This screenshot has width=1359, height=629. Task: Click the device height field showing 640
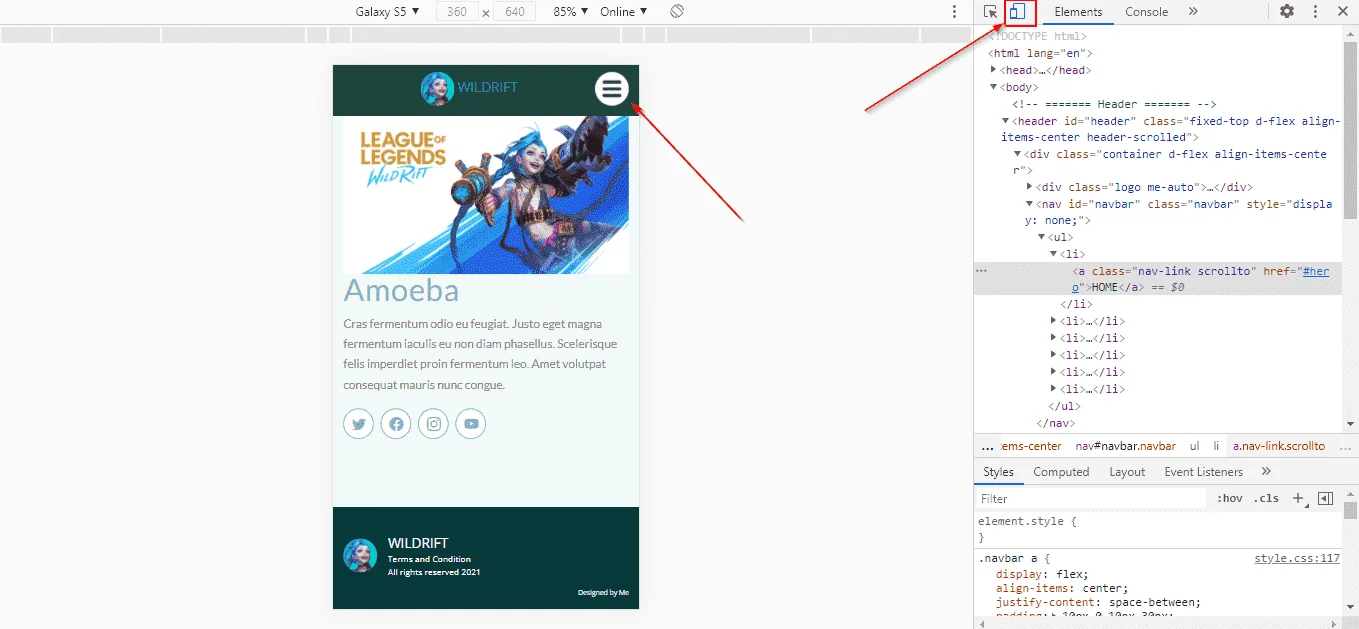point(515,12)
